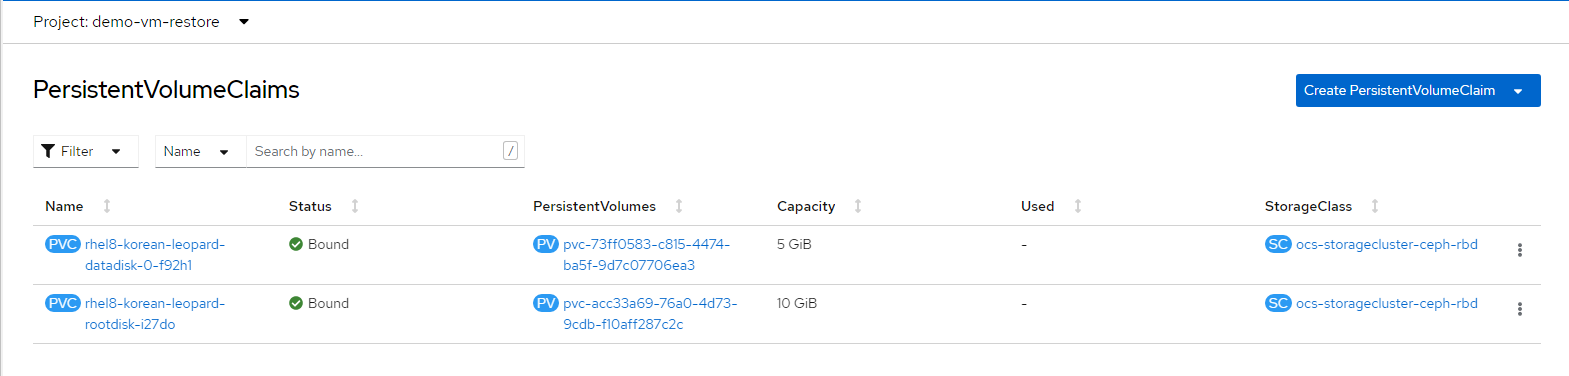Screen dimensions: 1569x376
Task: Open PVC rhel8-korean-leopard-rootdisk-i27do link
Action: pos(155,314)
